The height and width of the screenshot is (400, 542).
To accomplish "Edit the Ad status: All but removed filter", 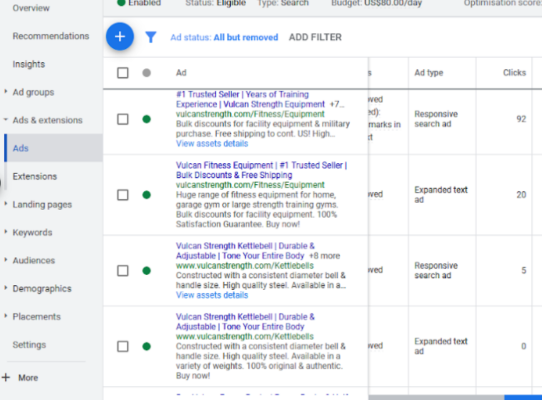I will pyautogui.click(x=224, y=37).
